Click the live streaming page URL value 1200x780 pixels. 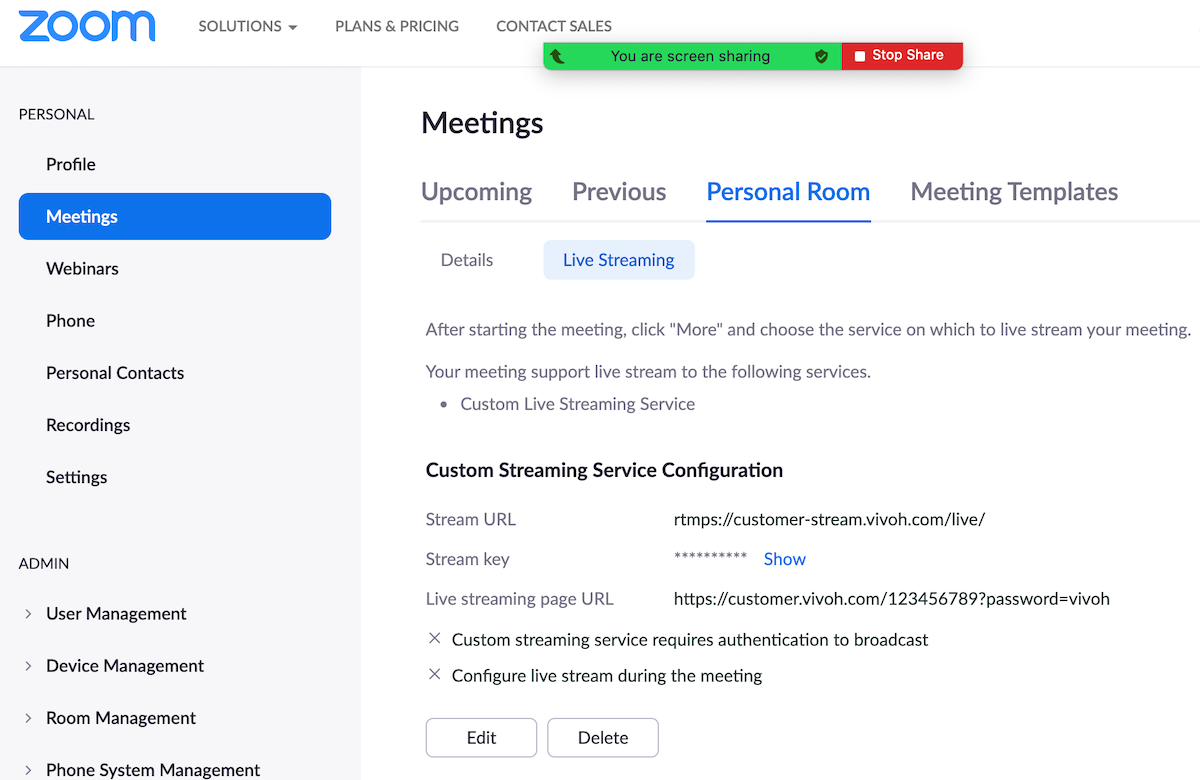892,599
